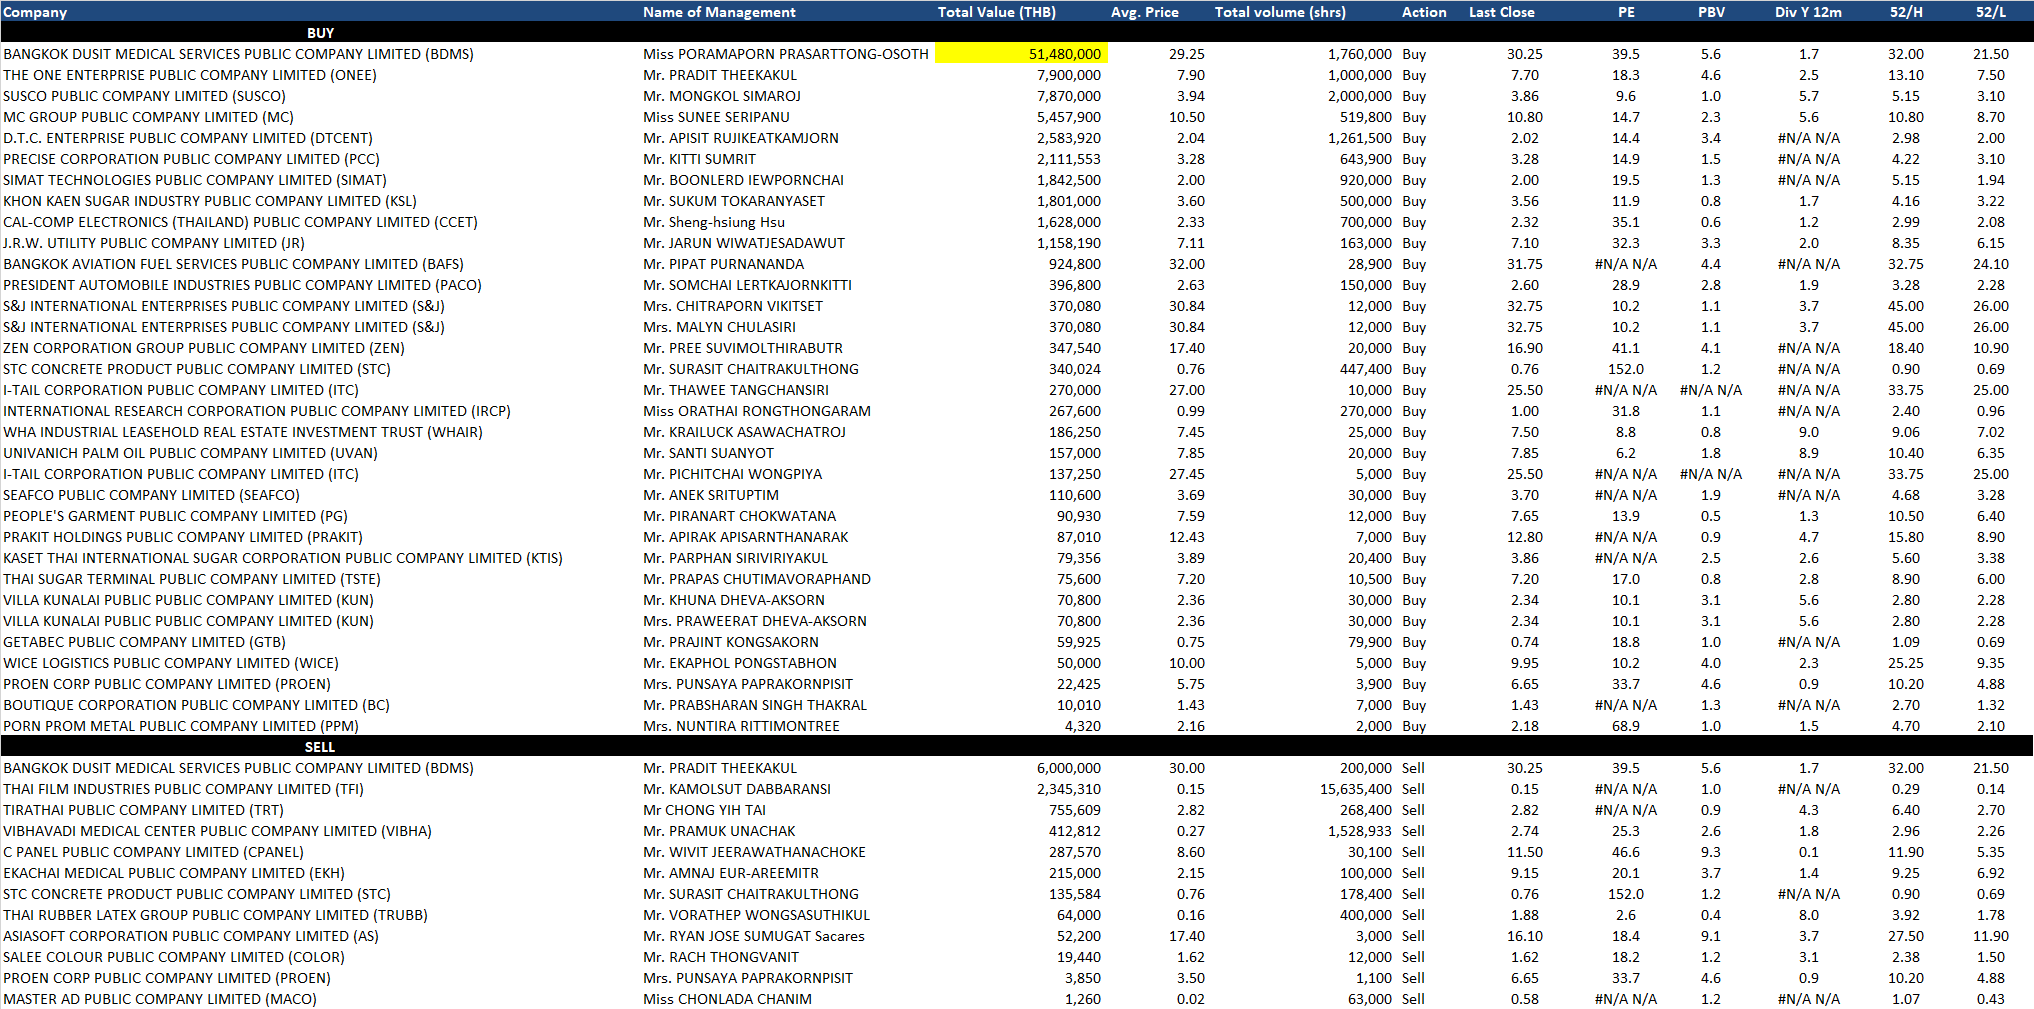Click the MASTER AD (MACO) company cell
2034x1009 pixels.
160,999
